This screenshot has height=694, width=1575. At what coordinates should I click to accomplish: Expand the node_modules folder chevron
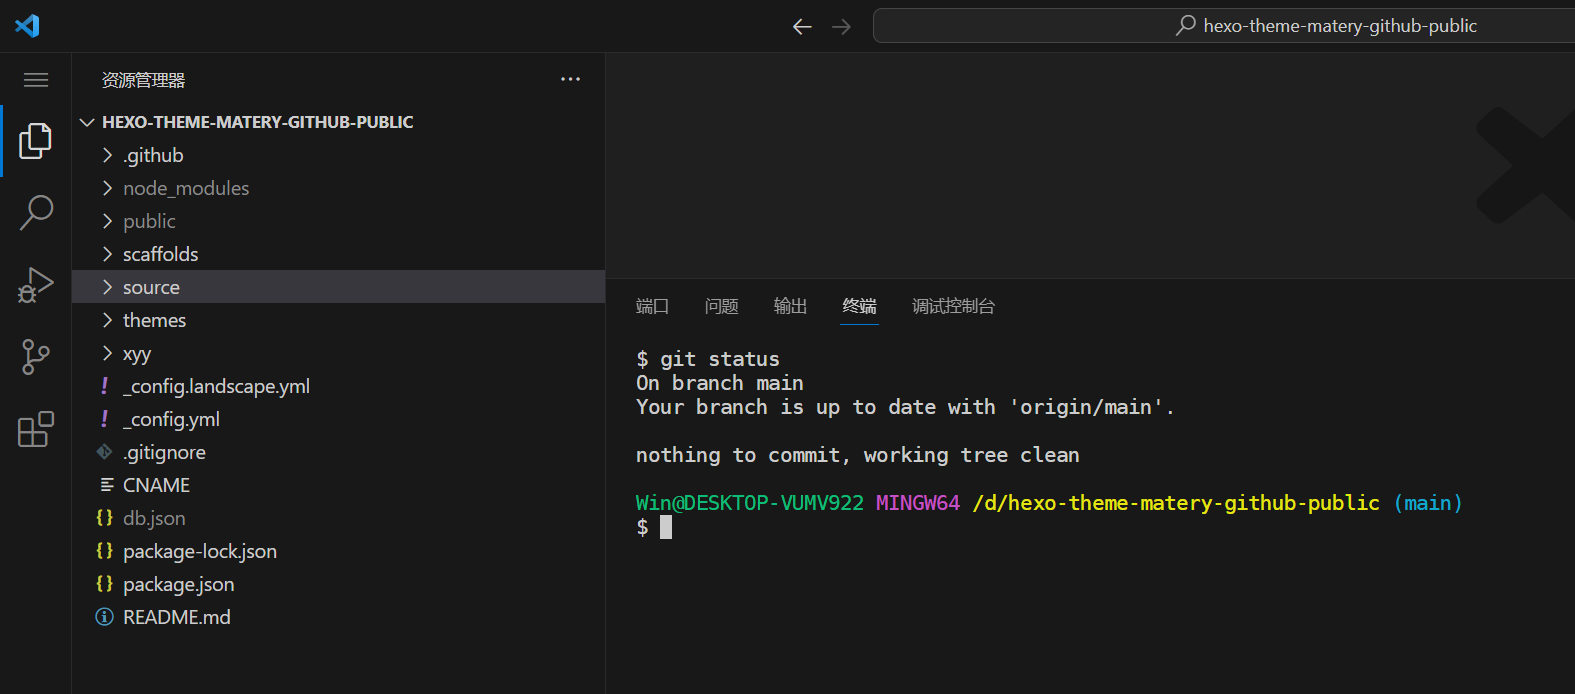click(x=107, y=188)
